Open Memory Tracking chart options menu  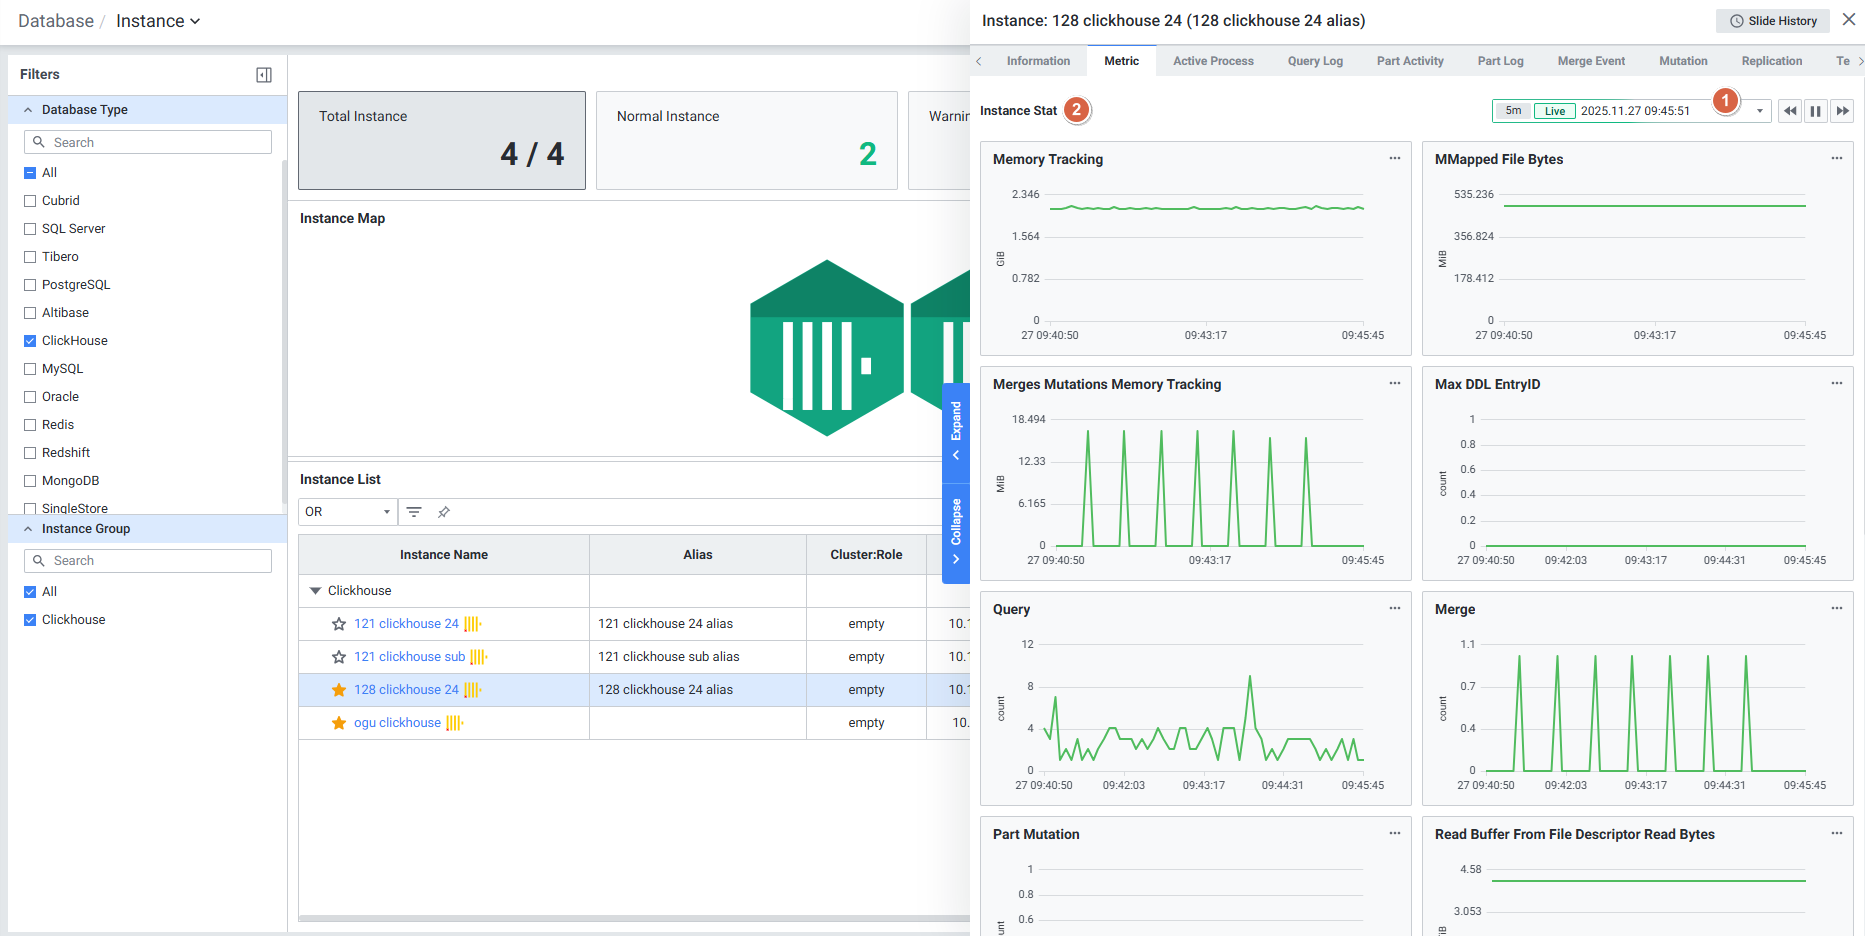(1394, 159)
